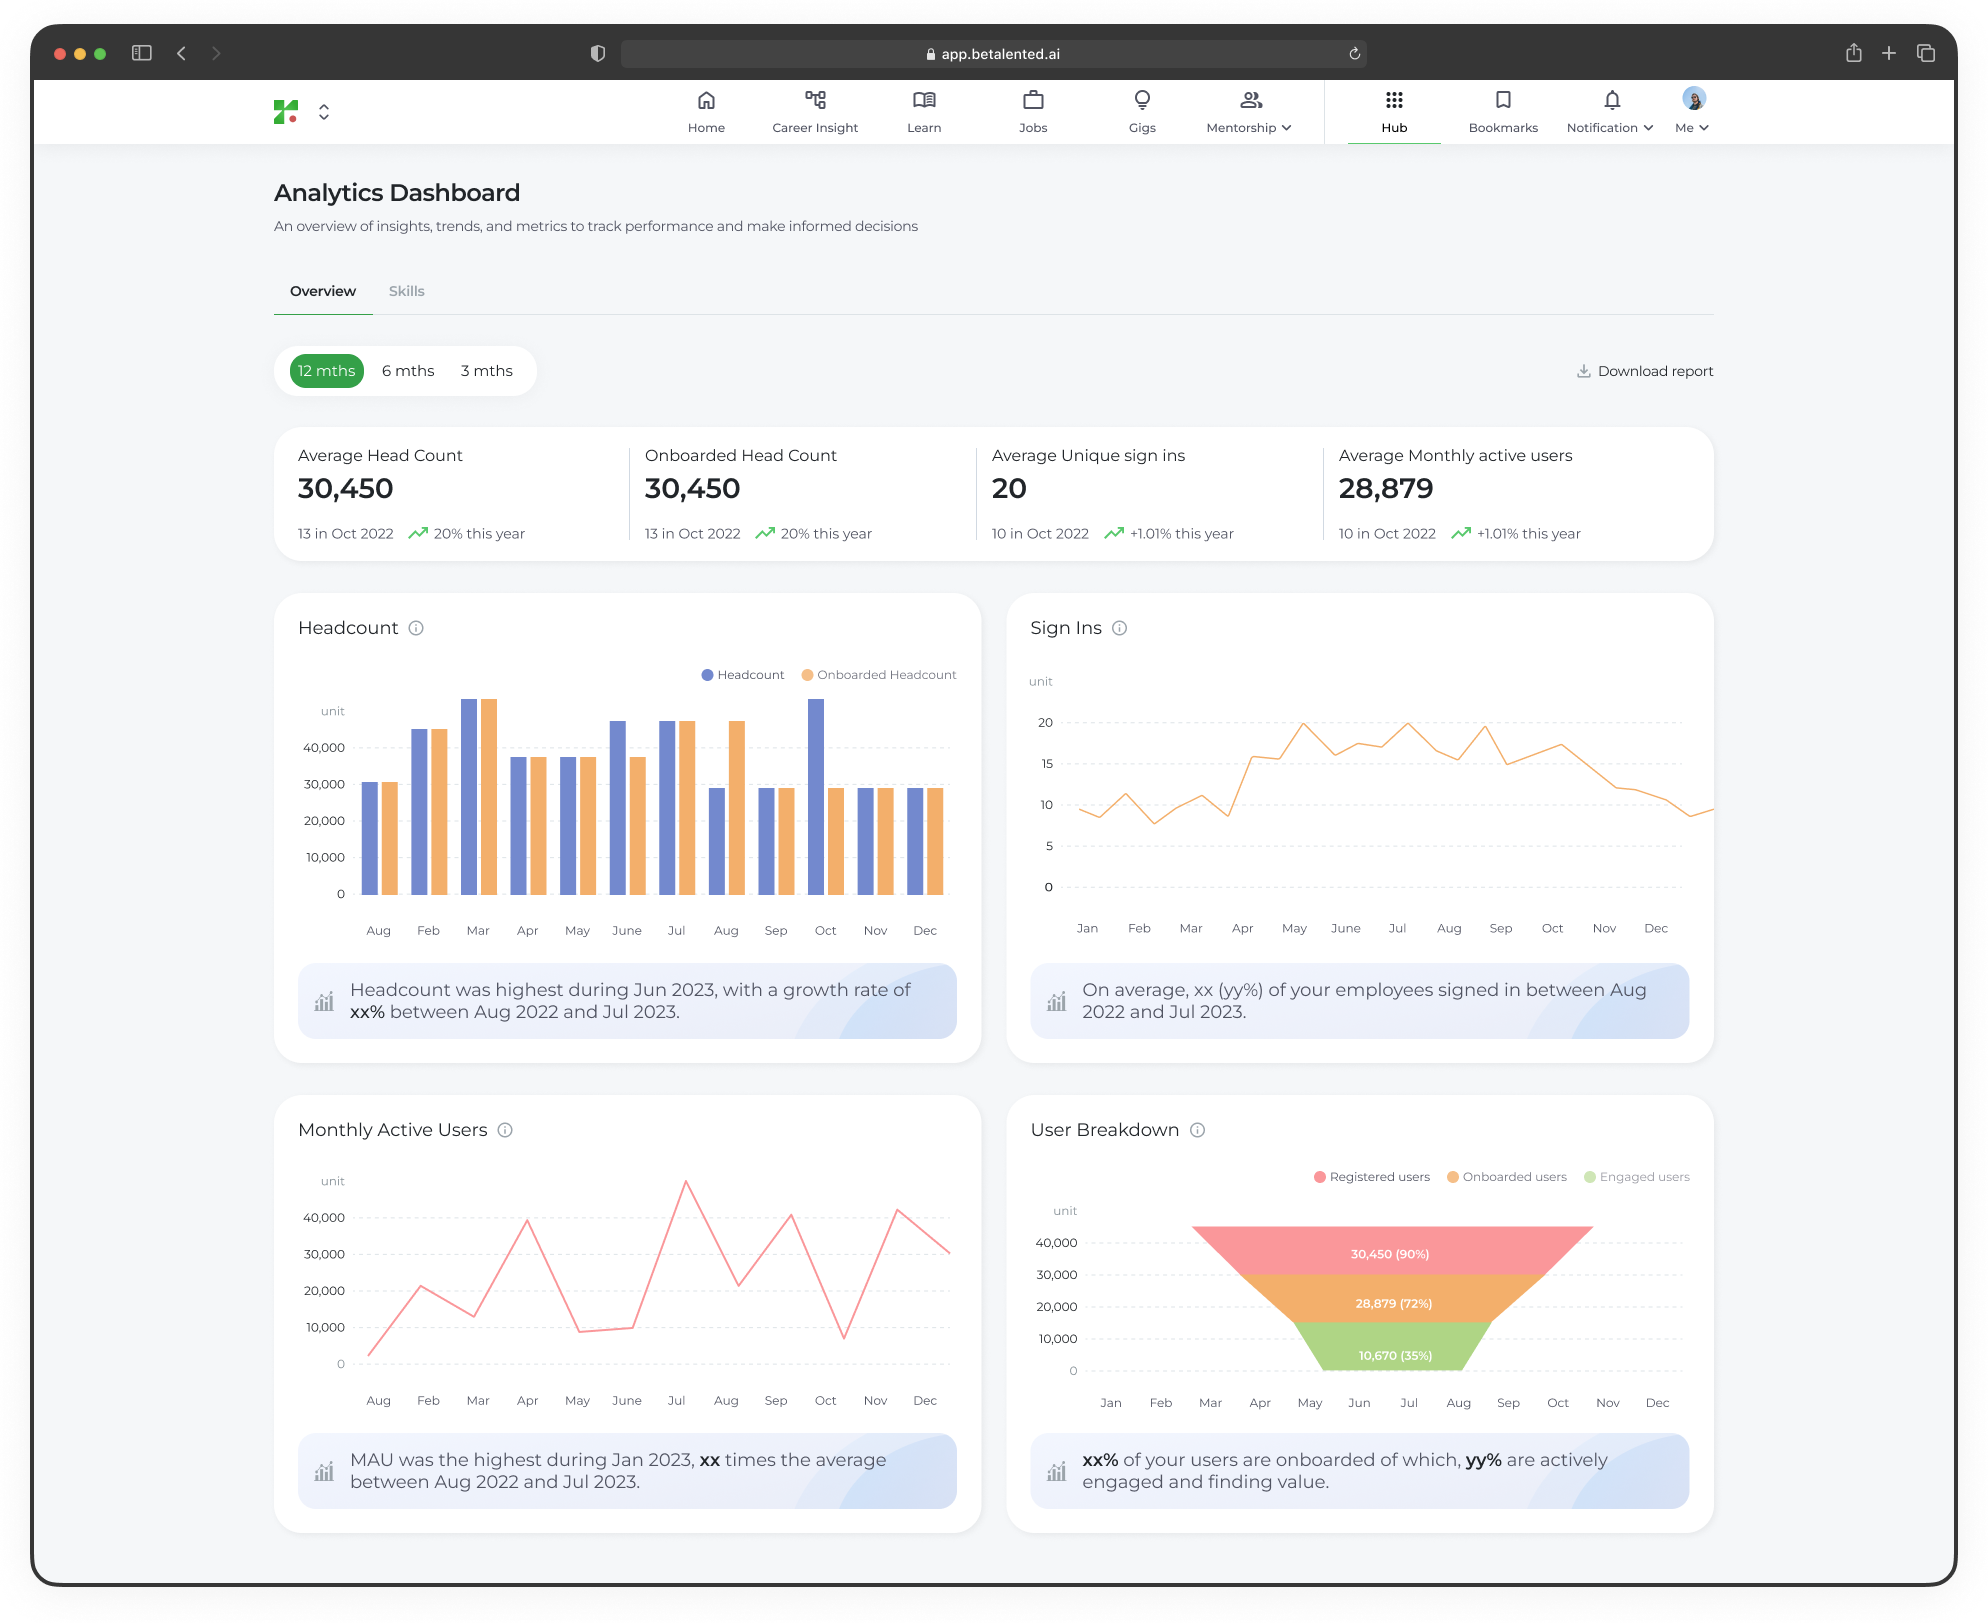Select the 6 mths time range
The width and height of the screenshot is (1988, 1623).
tap(408, 371)
